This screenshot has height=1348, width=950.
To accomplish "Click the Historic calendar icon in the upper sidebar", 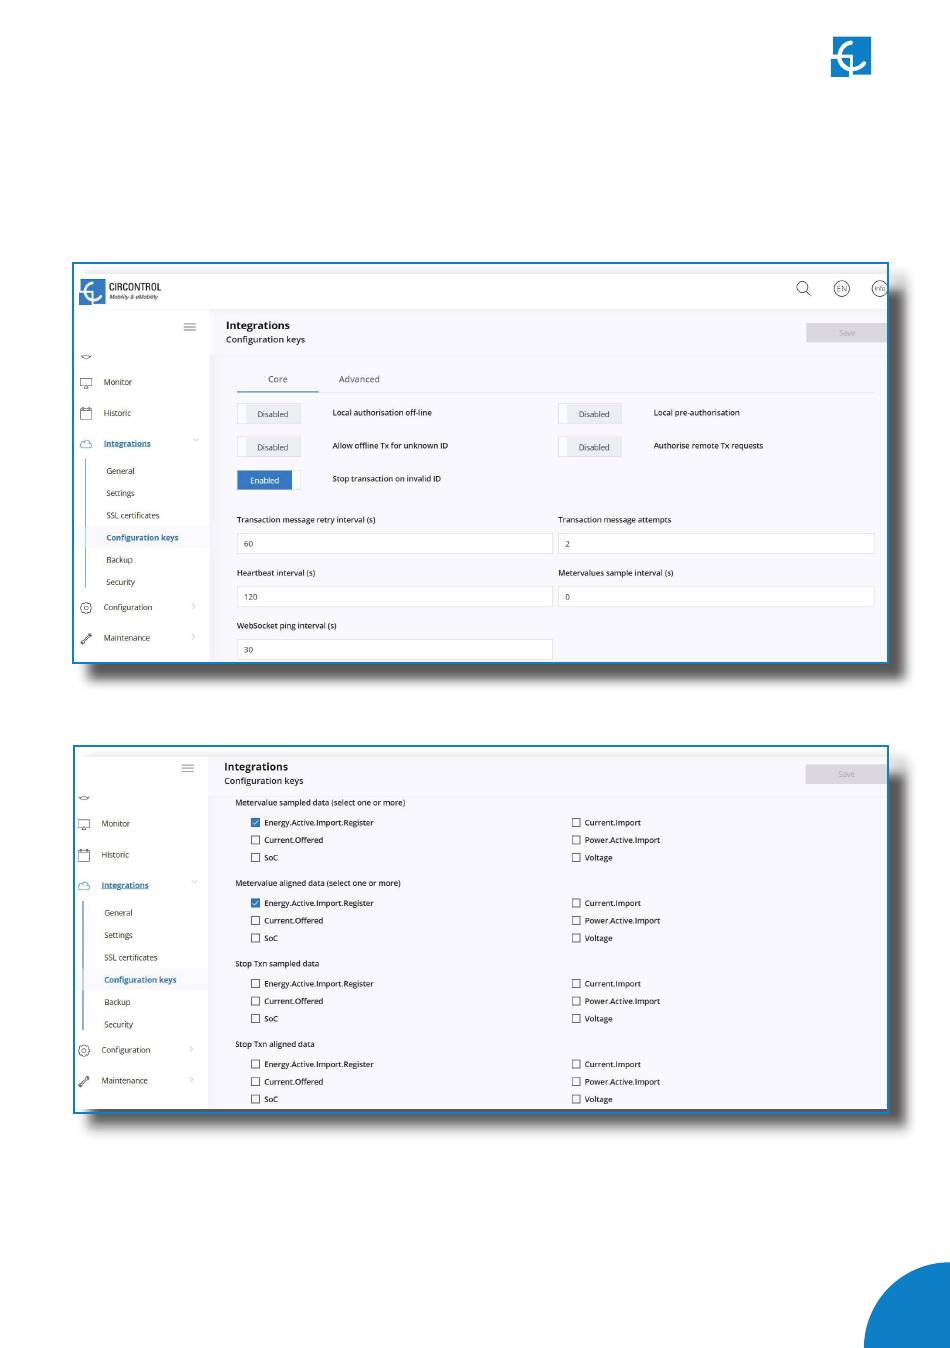I will [86, 413].
